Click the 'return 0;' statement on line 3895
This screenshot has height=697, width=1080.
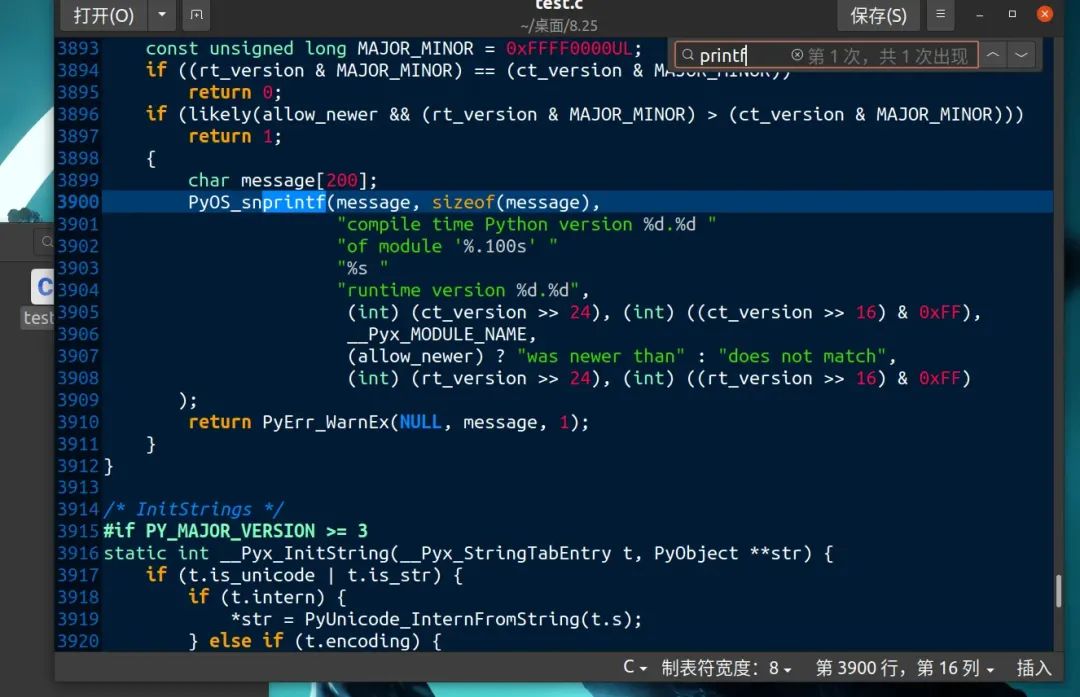235,92
